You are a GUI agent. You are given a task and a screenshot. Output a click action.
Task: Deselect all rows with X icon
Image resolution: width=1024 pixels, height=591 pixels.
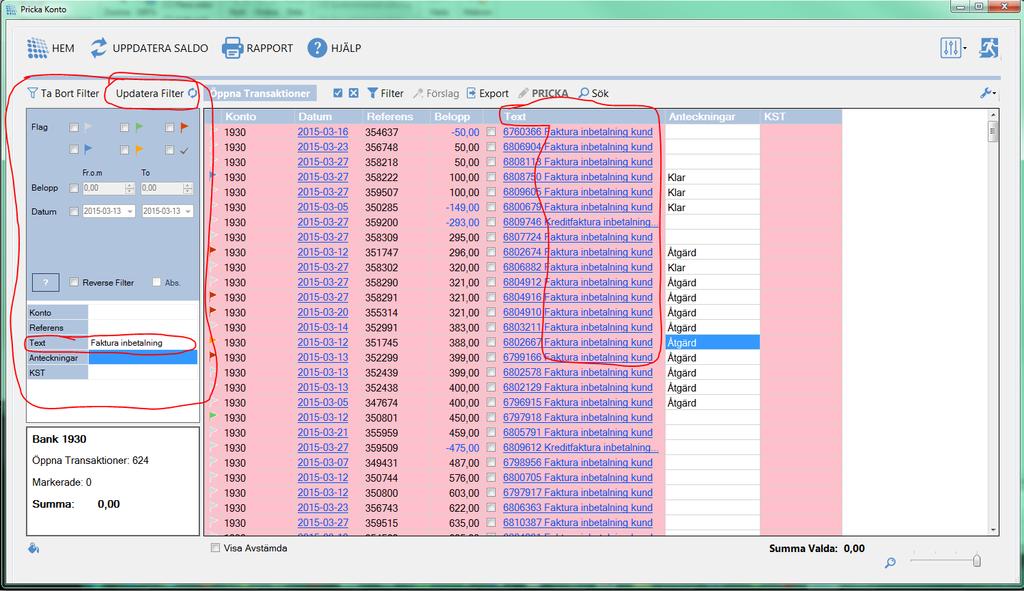[353, 93]
